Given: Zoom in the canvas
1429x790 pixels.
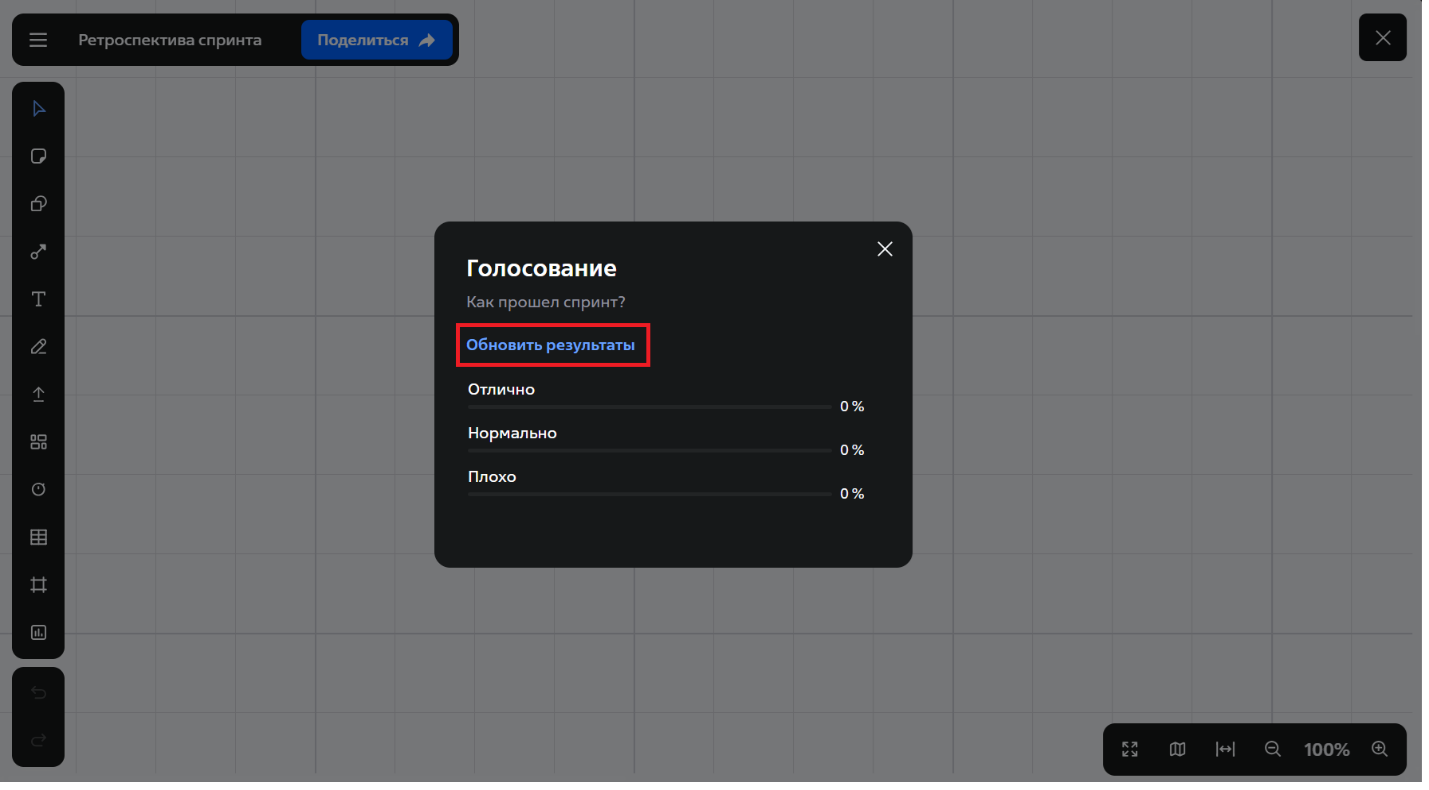Looking at the screenshot, I should (x=1379, y=749).
